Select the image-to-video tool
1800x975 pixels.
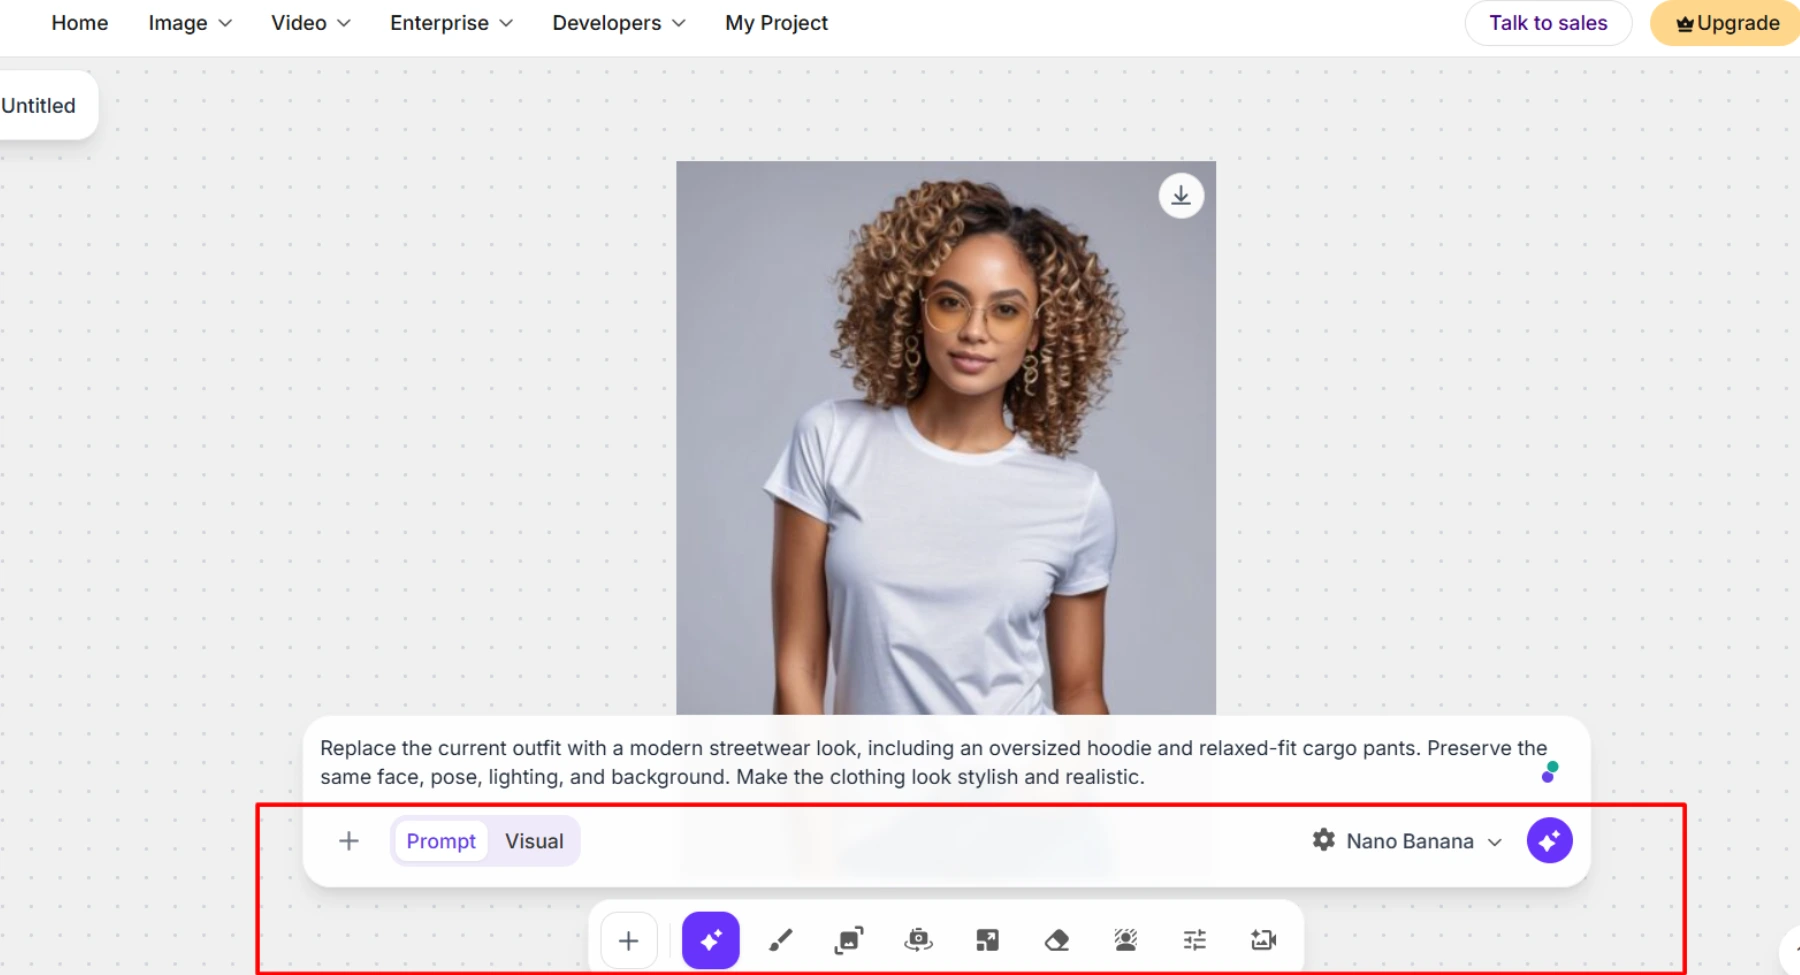(1264, 940)
